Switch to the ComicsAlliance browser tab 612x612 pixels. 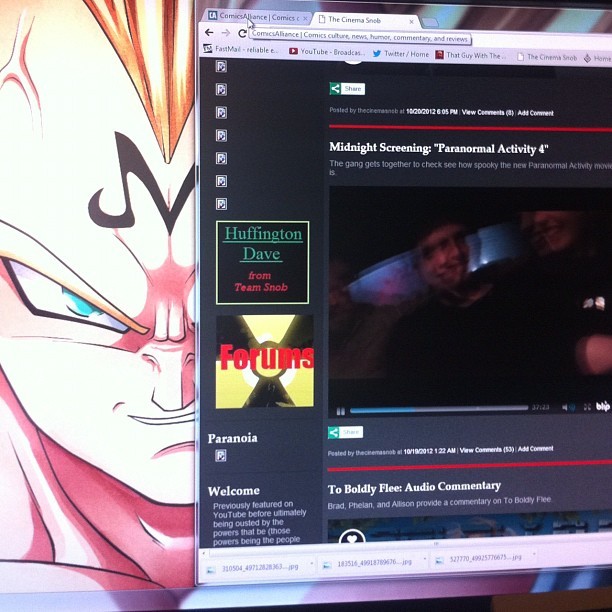point(258,17)
